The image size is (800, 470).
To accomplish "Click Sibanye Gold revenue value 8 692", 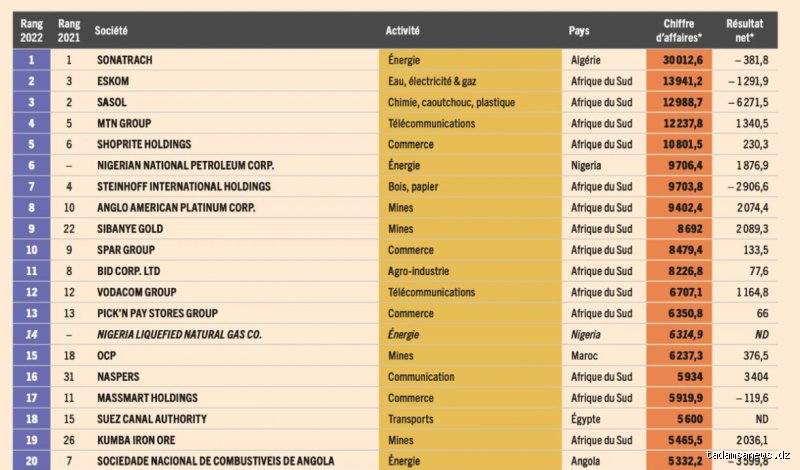I will (x=690, y=229).
